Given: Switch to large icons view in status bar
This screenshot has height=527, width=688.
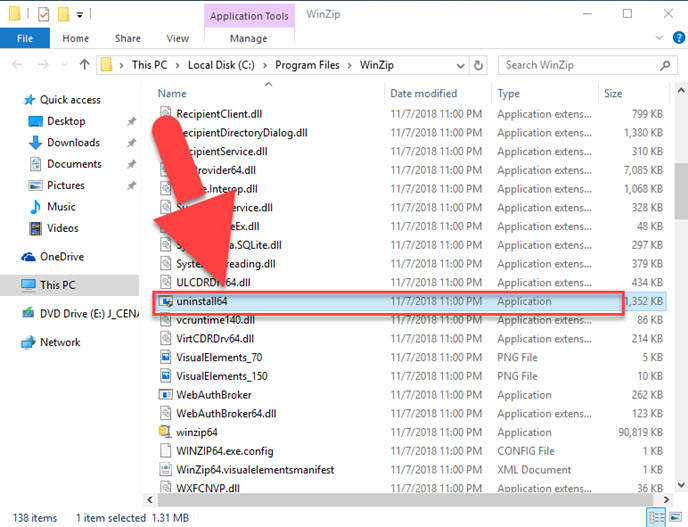Looking at the screenshot, I should coord(676,518).
